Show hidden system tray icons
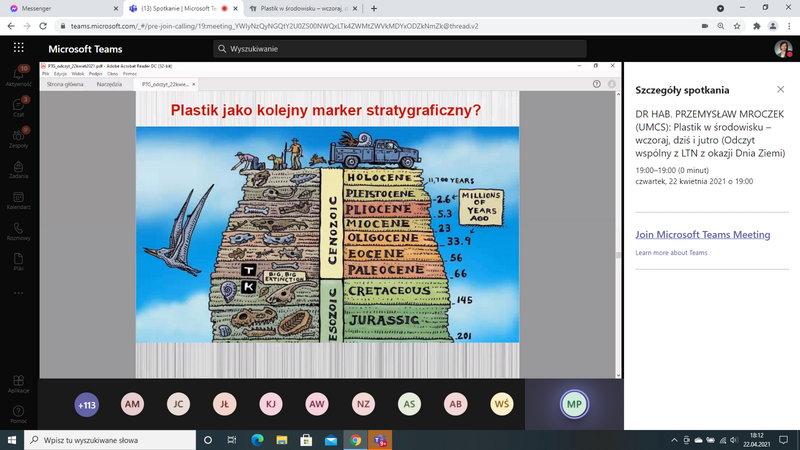The width and height of the screenshot is (800, 450). [674, 440]
